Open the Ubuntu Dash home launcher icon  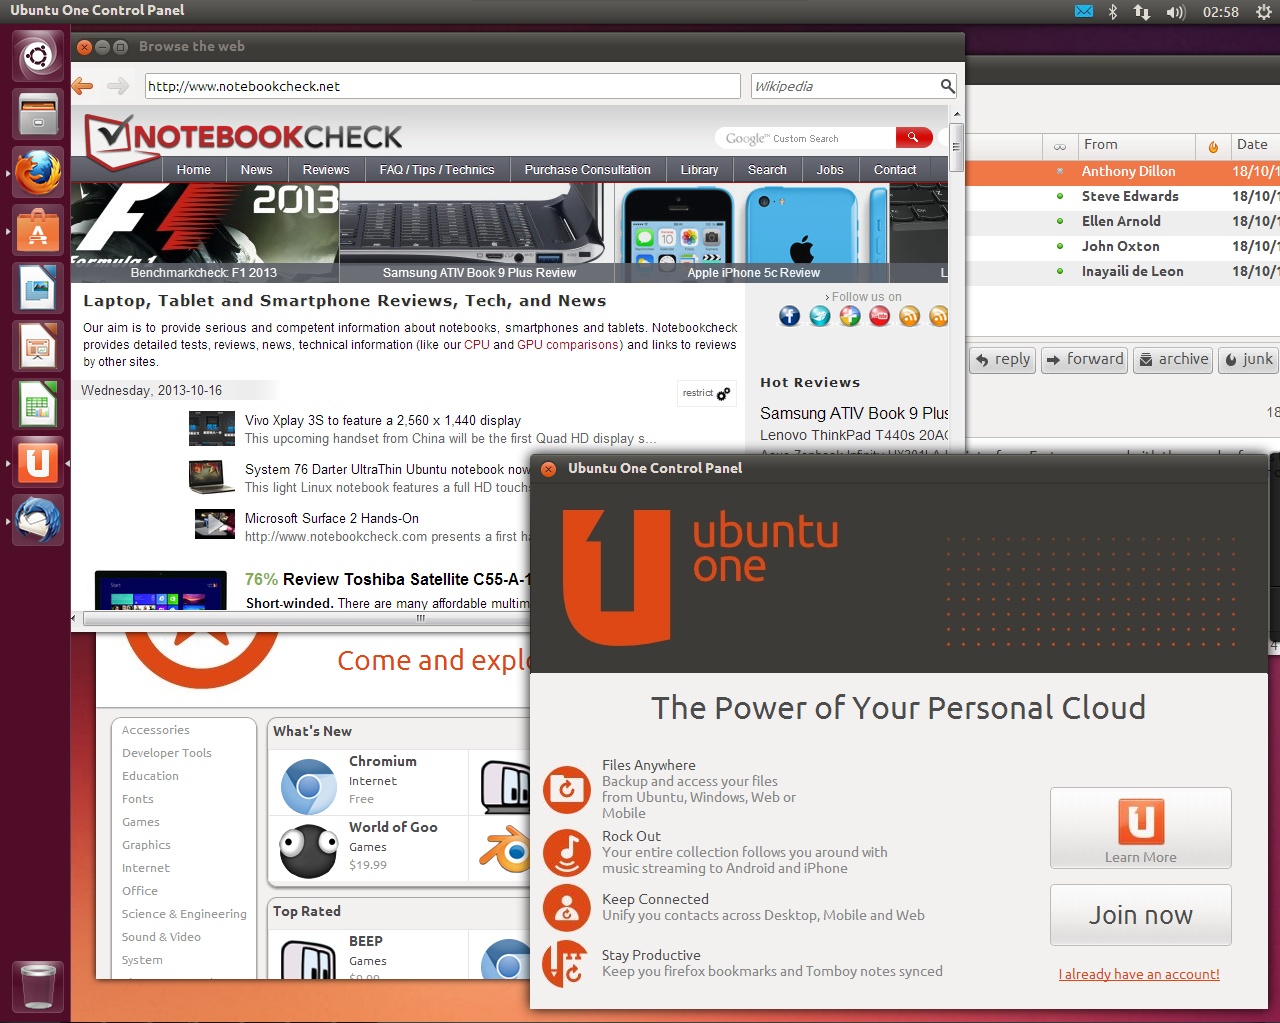coord(38,55)
